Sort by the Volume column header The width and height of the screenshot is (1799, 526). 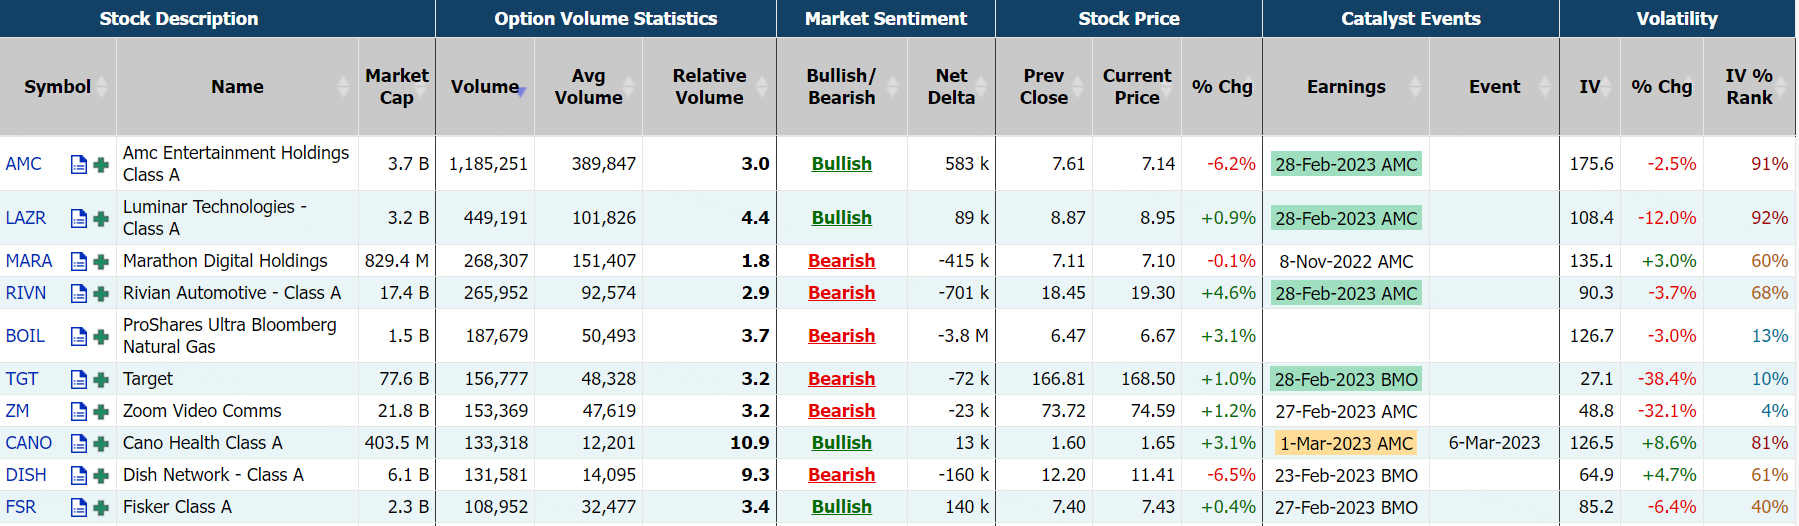click(485, 87)
